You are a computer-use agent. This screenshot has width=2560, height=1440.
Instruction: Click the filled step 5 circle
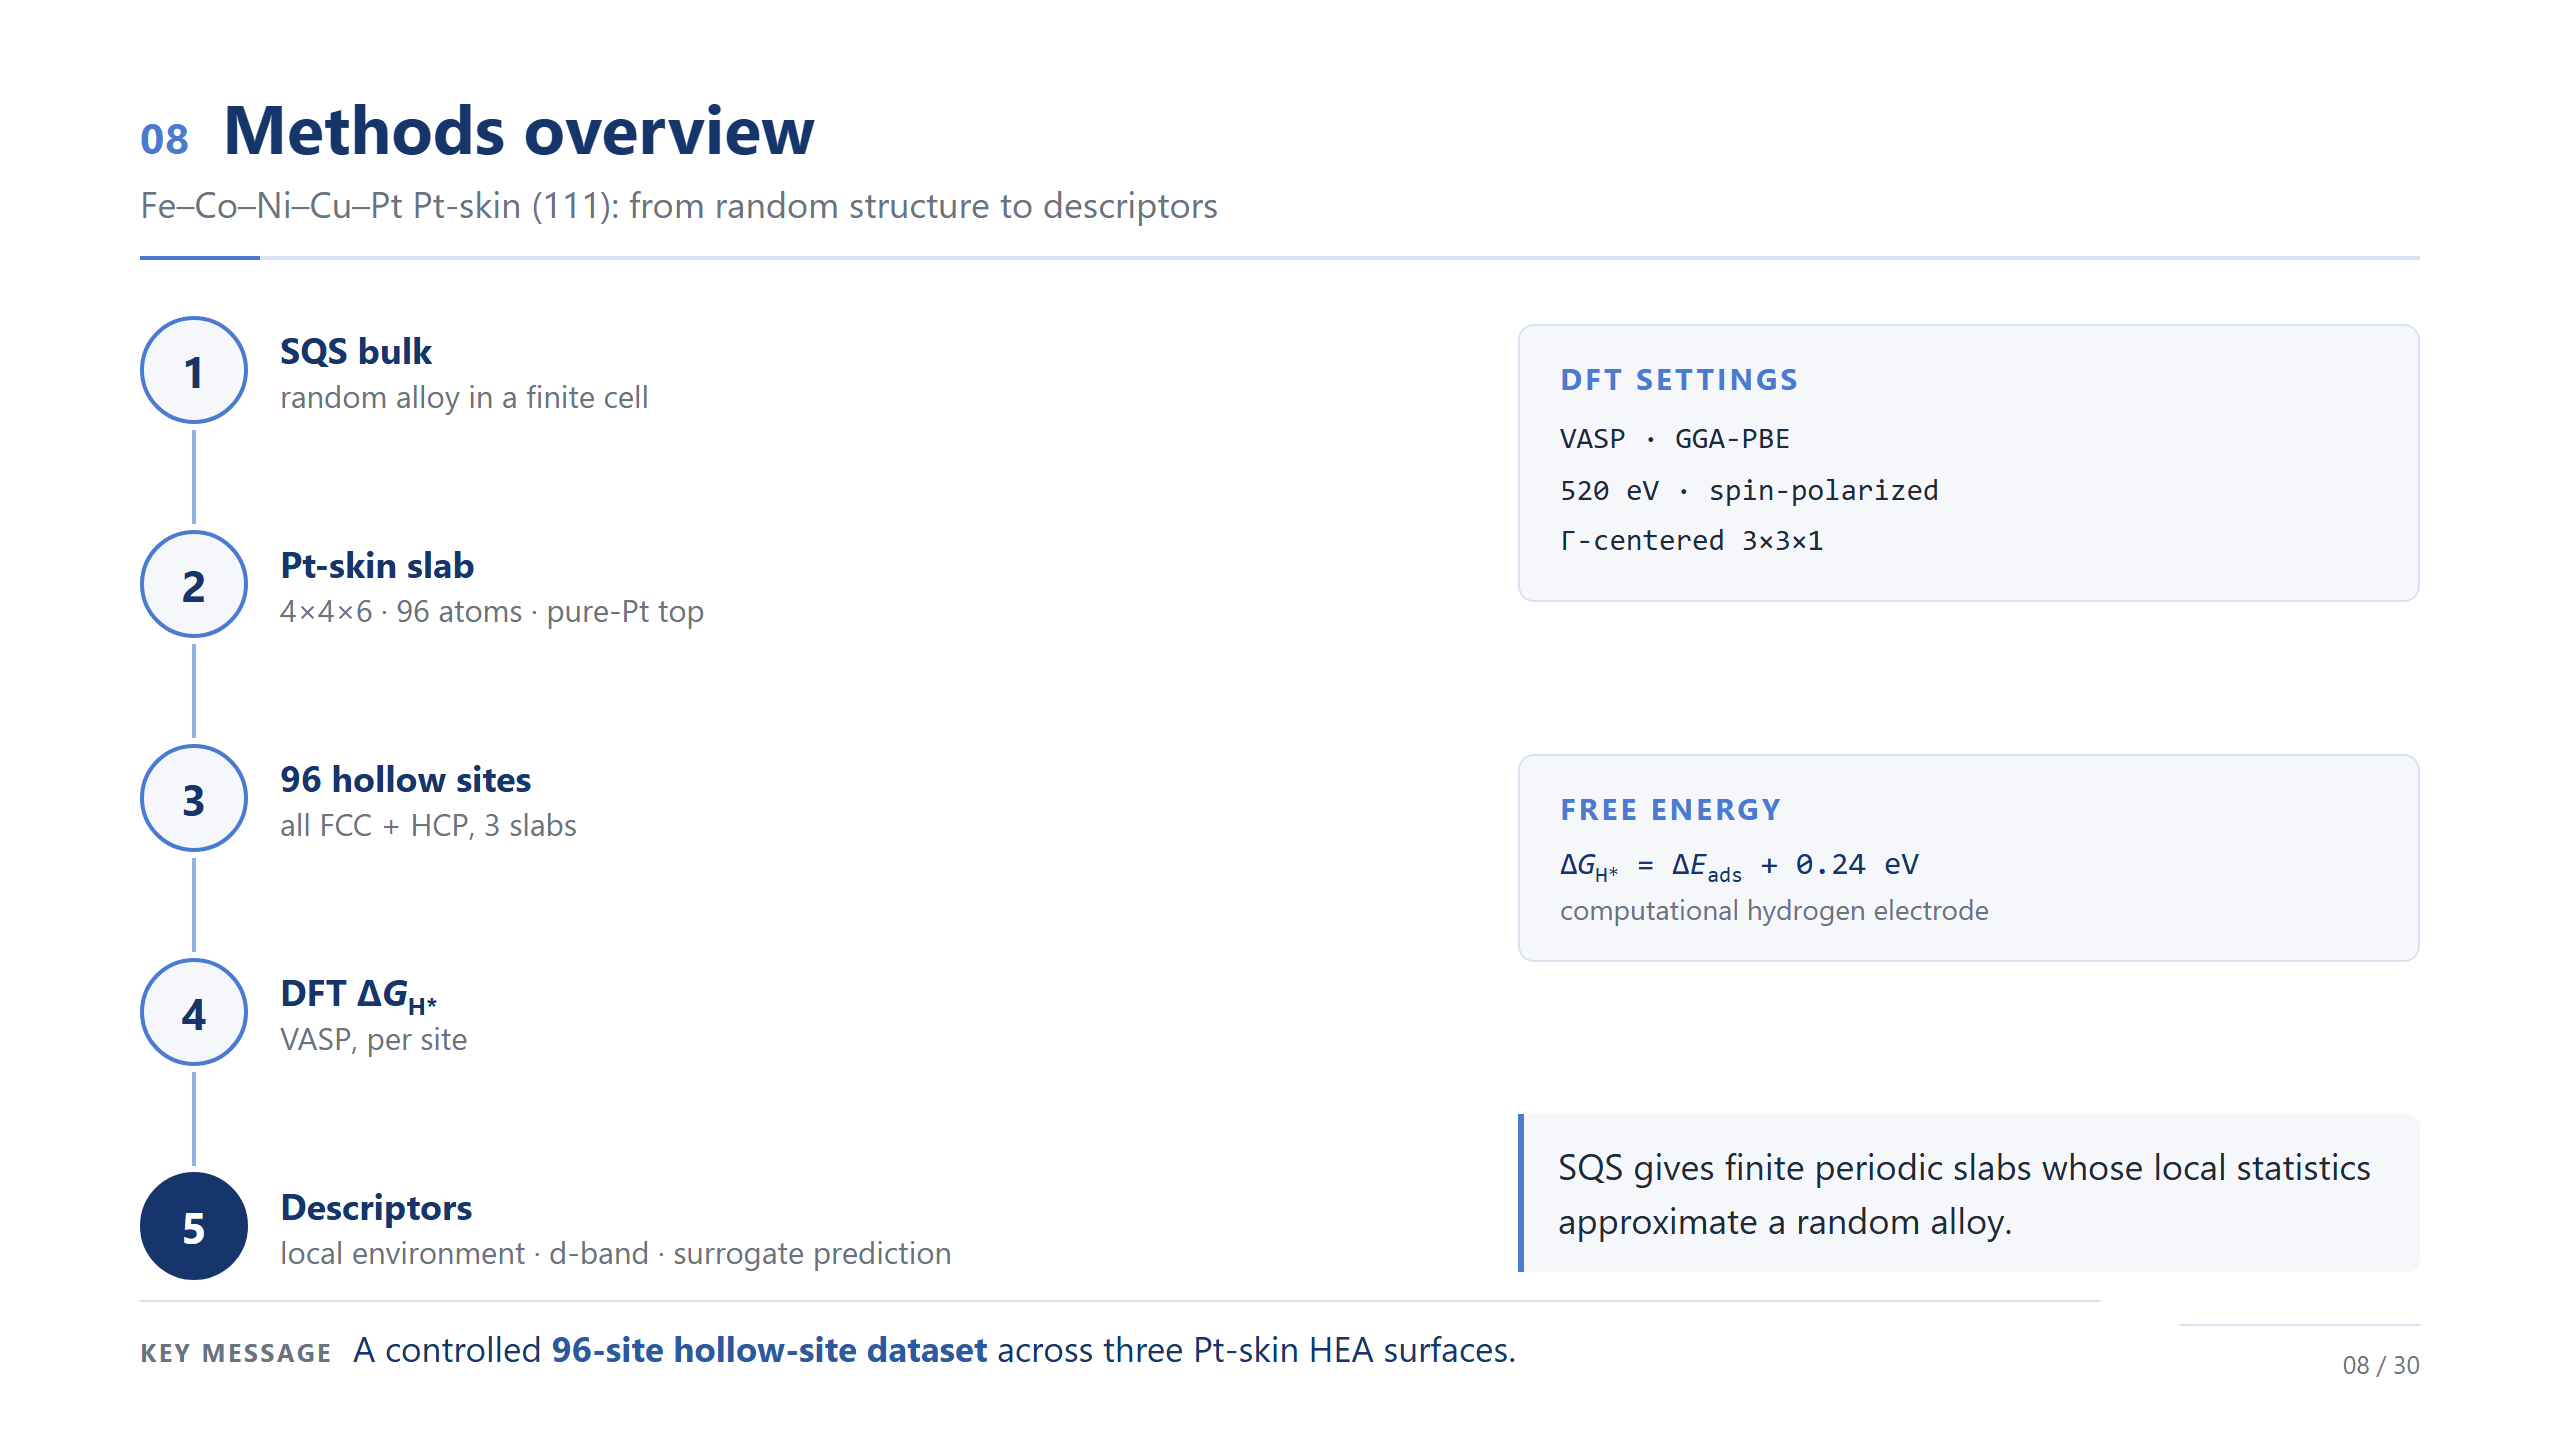pos(194,1227)
